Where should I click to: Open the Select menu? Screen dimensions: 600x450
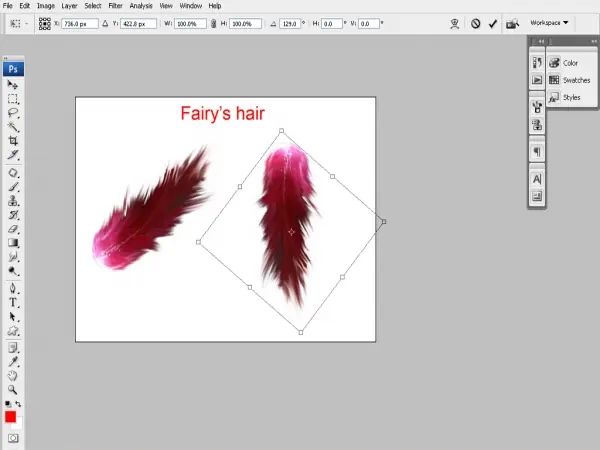pos(93,6)
